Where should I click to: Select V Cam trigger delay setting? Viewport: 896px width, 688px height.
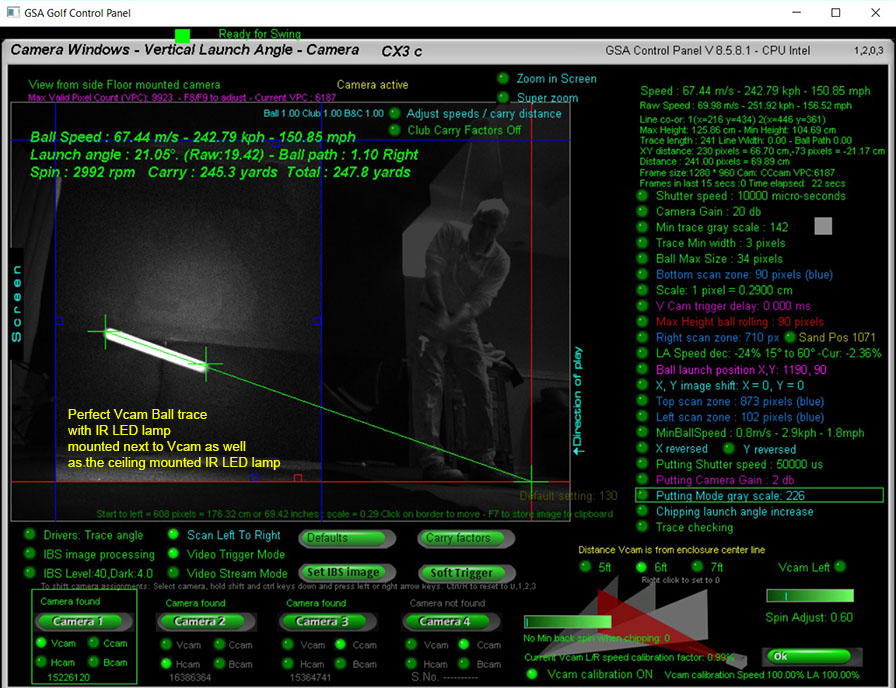(x=642, y=306)
